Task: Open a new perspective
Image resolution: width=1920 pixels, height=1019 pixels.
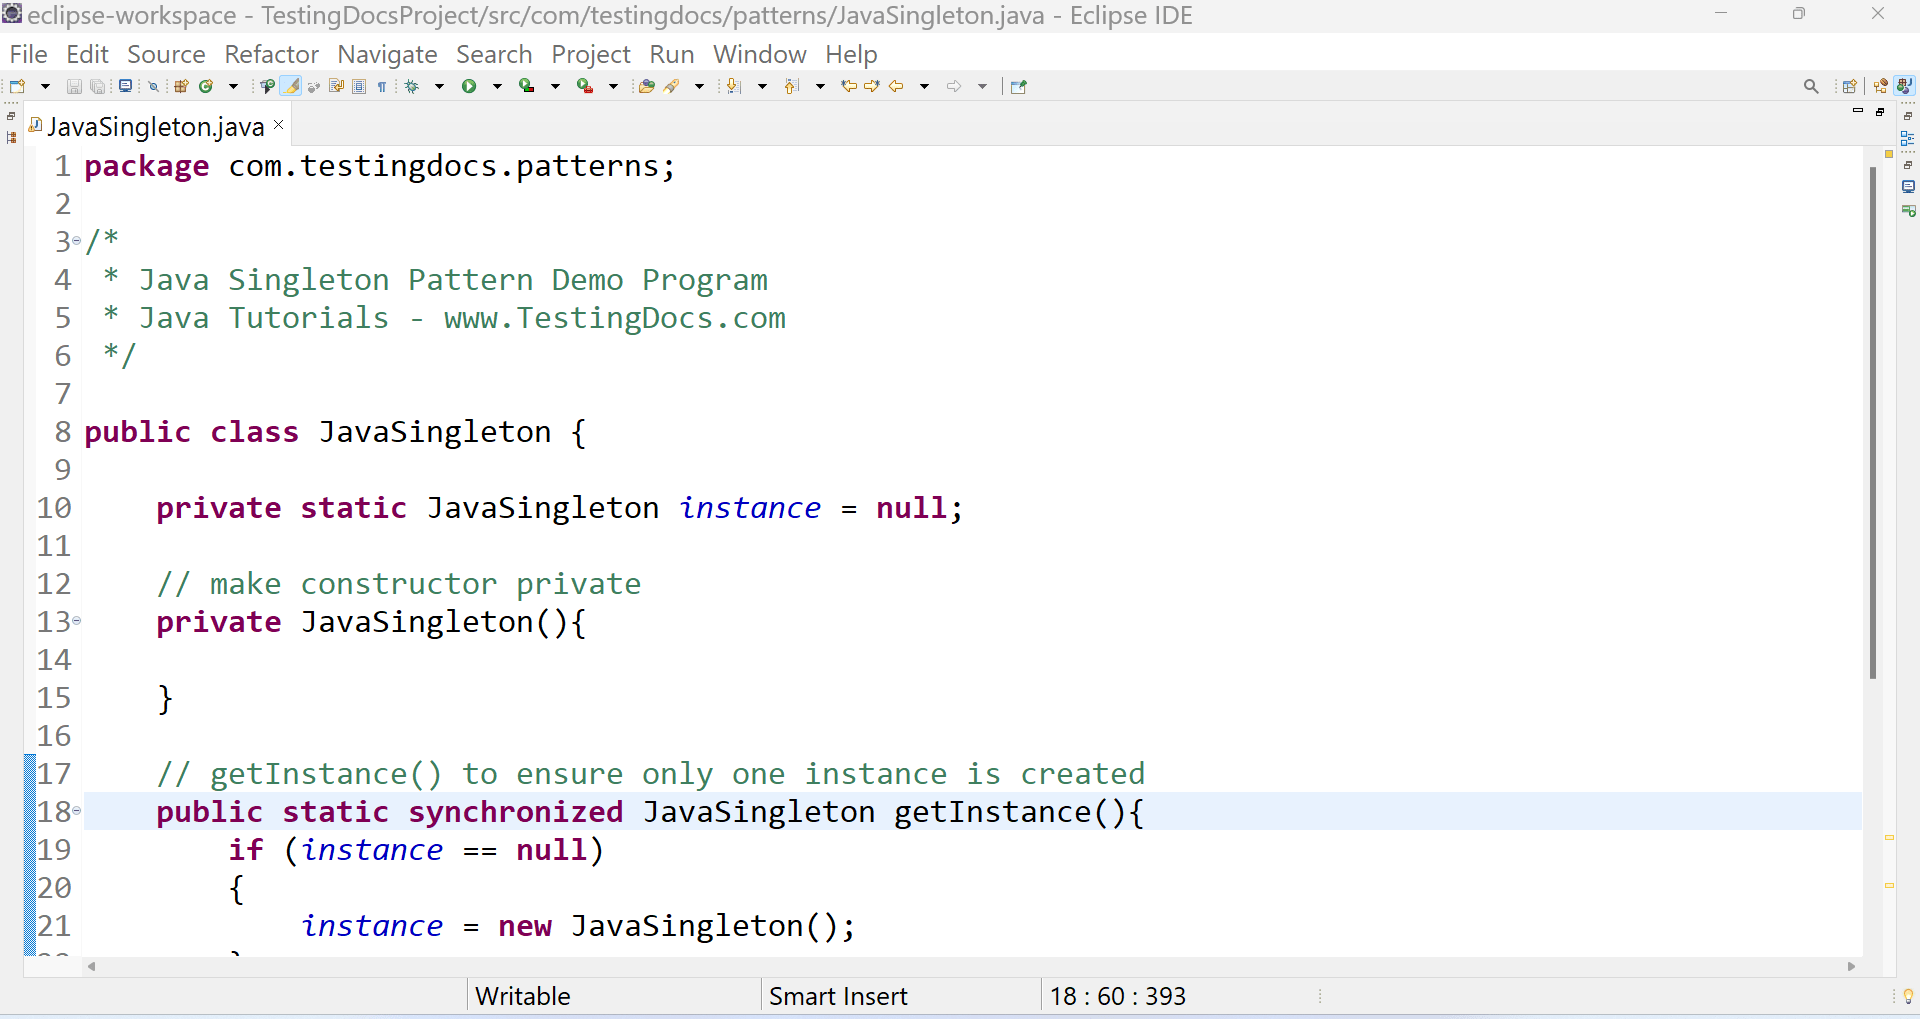Action: click(x=1849, y=86)
